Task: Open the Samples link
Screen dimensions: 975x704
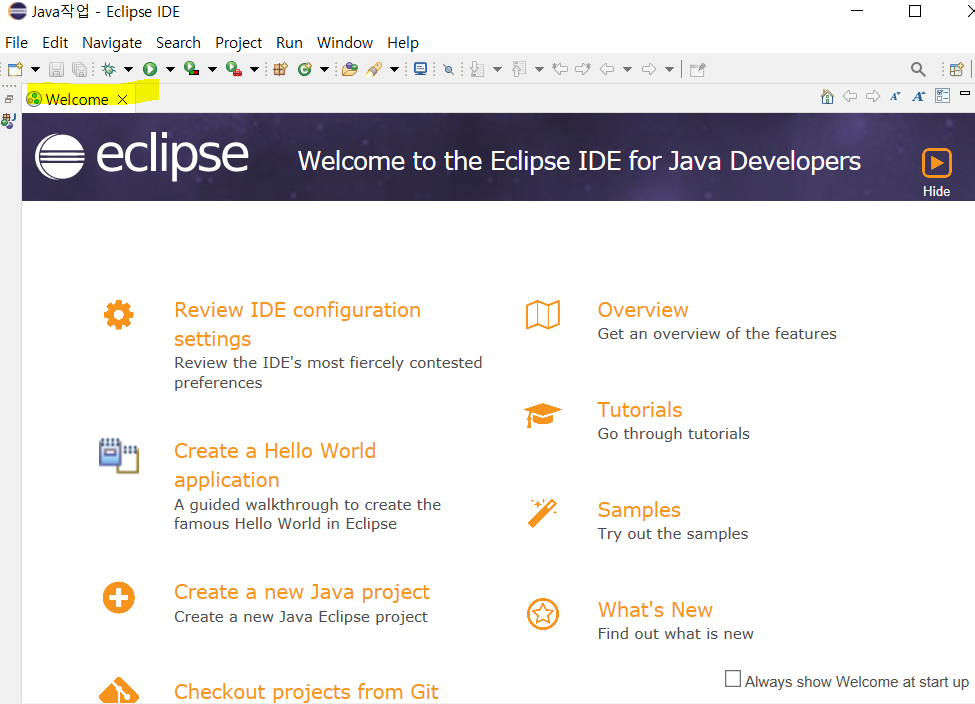Action: pos(639,509)
